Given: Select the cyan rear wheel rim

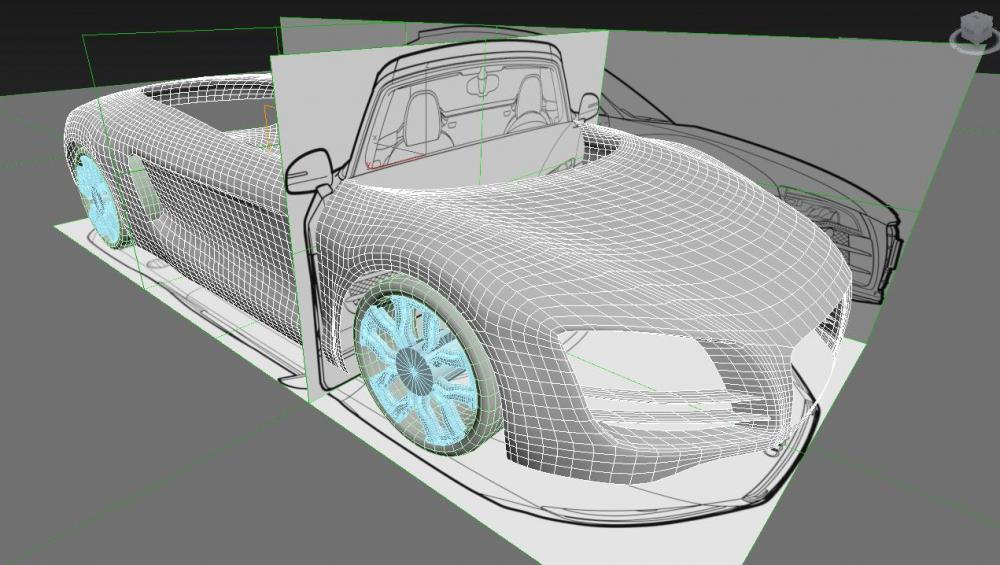Looking at the screenshot, I should pyautogui.click(x=96, y=200).
